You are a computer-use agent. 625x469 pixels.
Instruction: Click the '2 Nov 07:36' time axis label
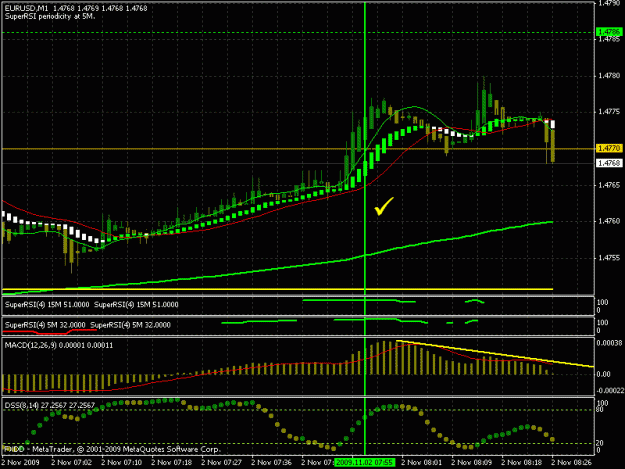click(x=272, y=462)
